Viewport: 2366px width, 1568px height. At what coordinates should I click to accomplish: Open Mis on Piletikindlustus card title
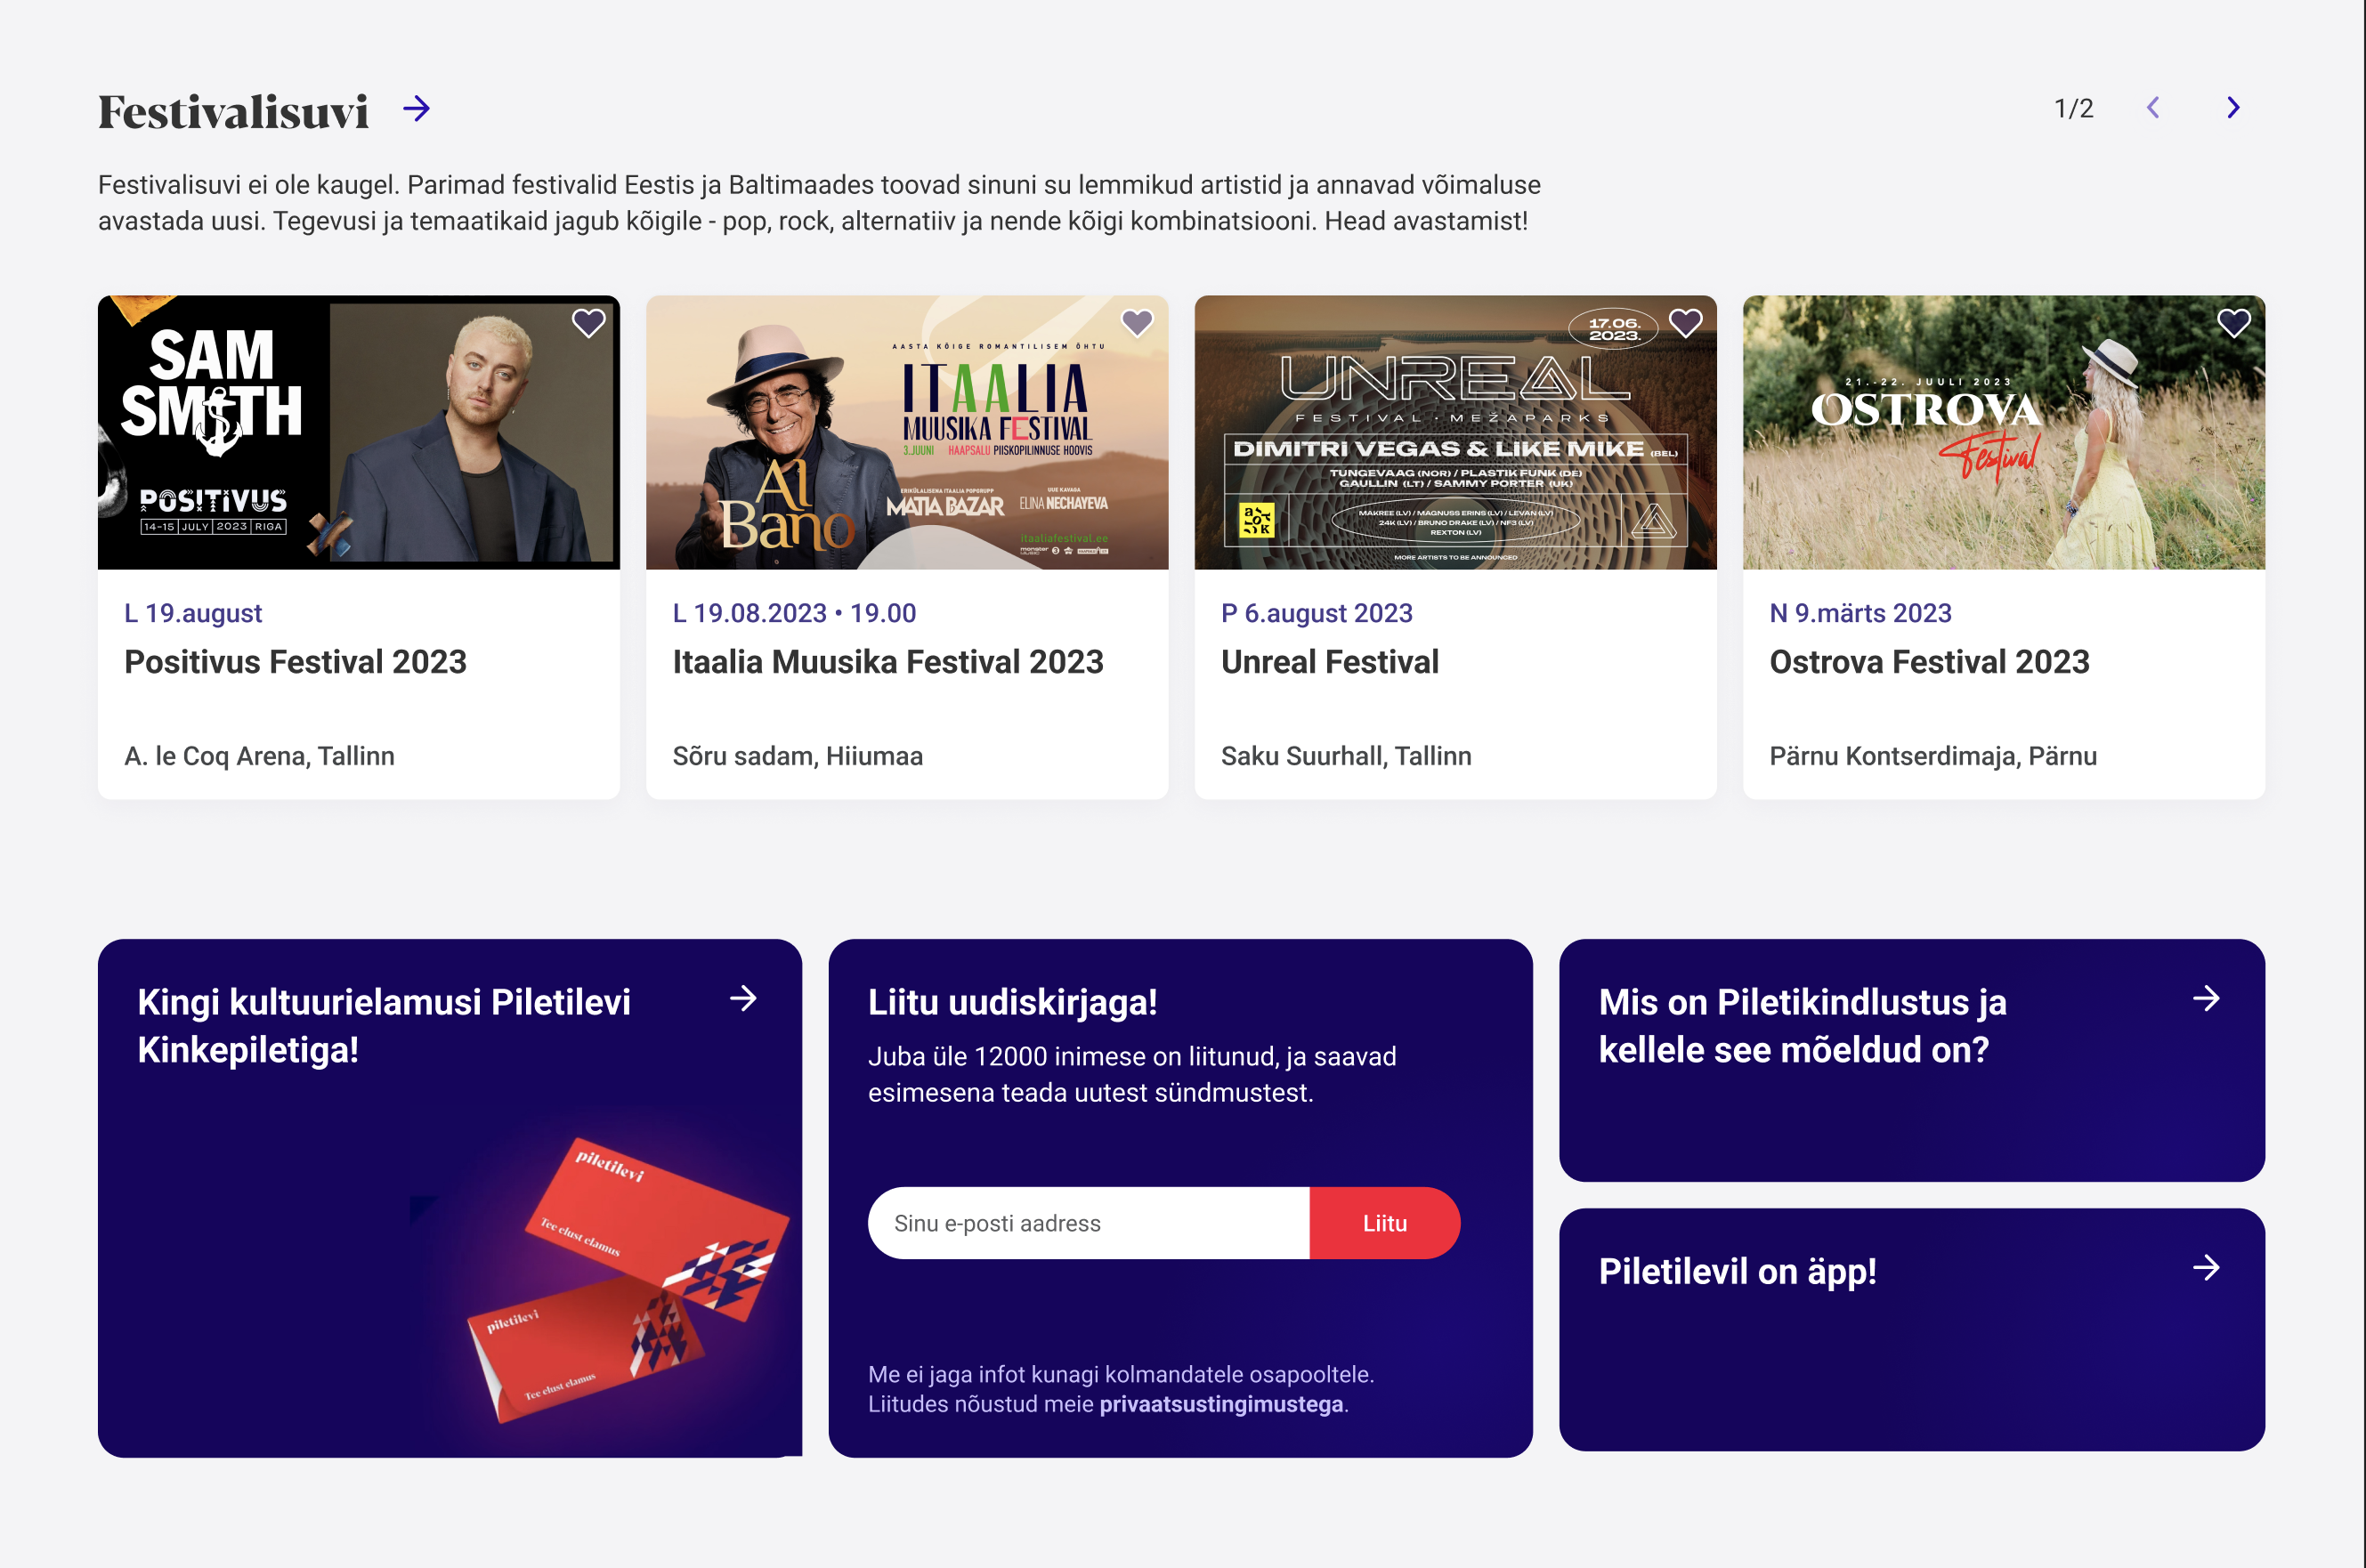(1802, 1026)
